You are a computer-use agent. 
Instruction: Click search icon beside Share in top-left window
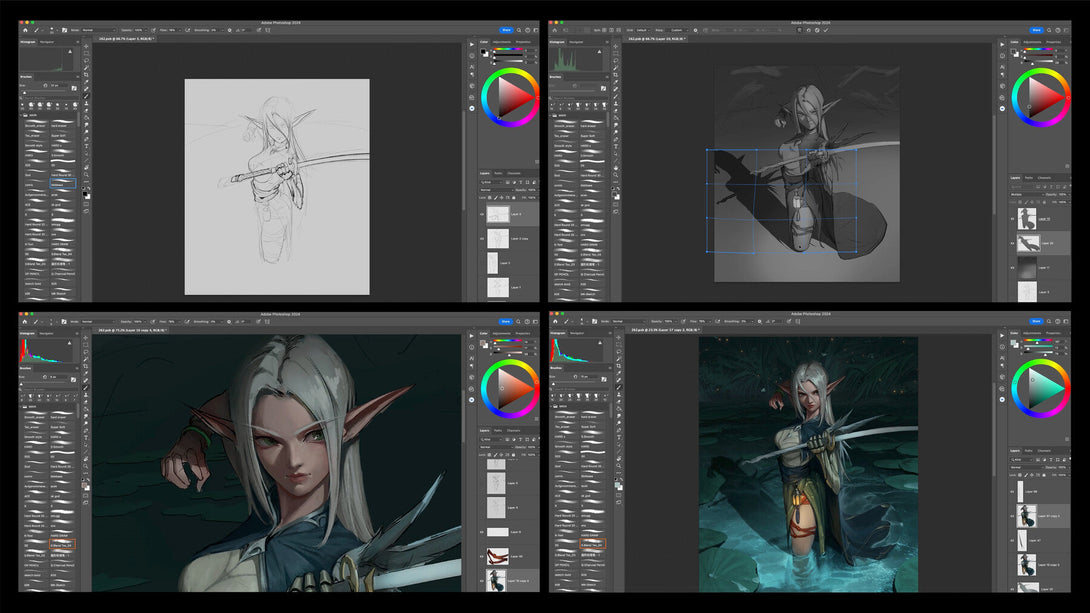(519, 30)
